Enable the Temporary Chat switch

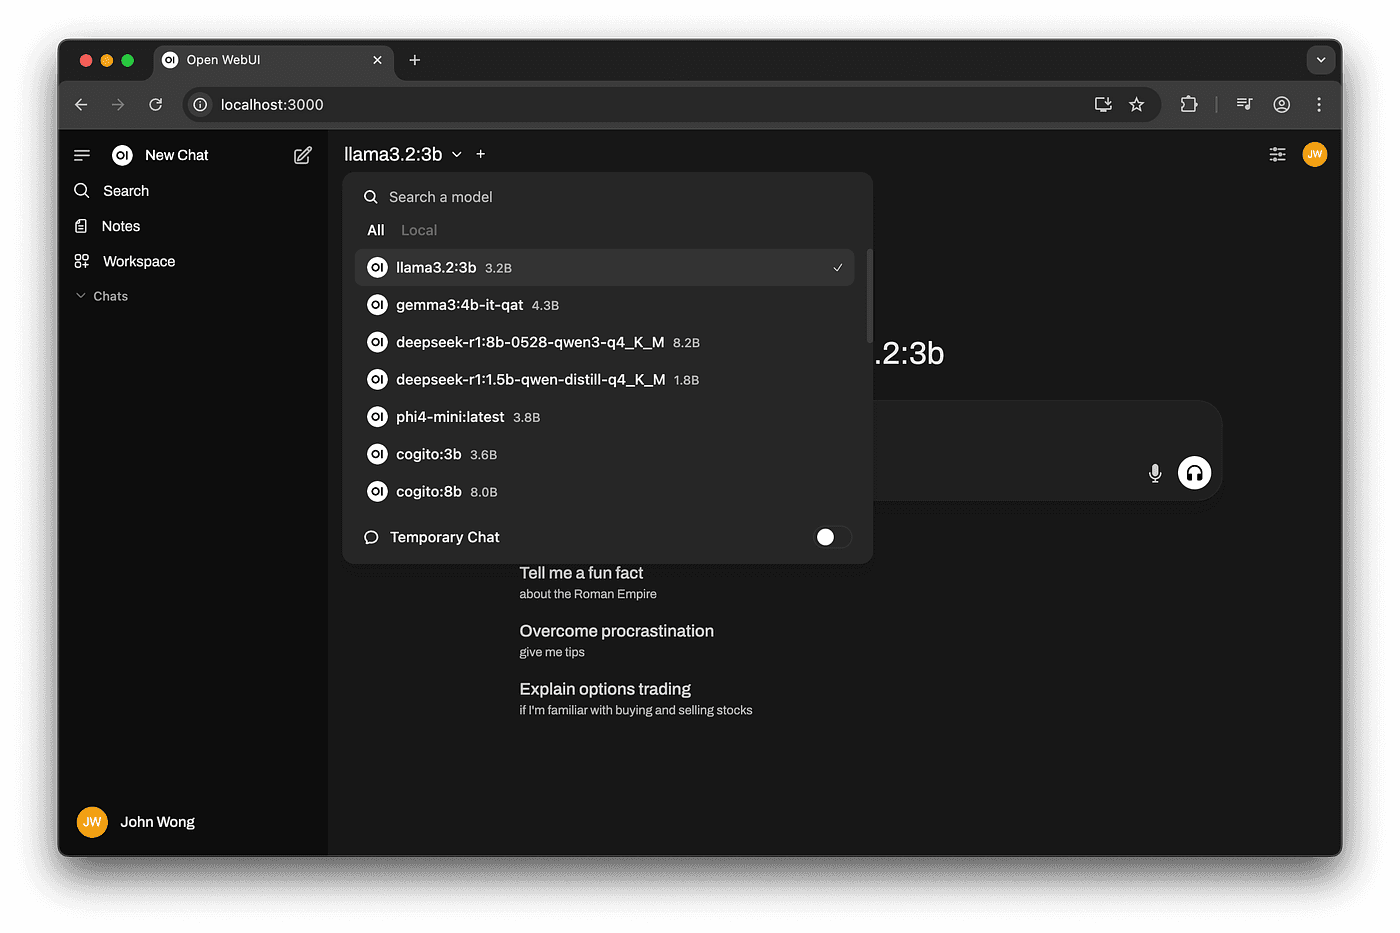(x=833, y=537)
